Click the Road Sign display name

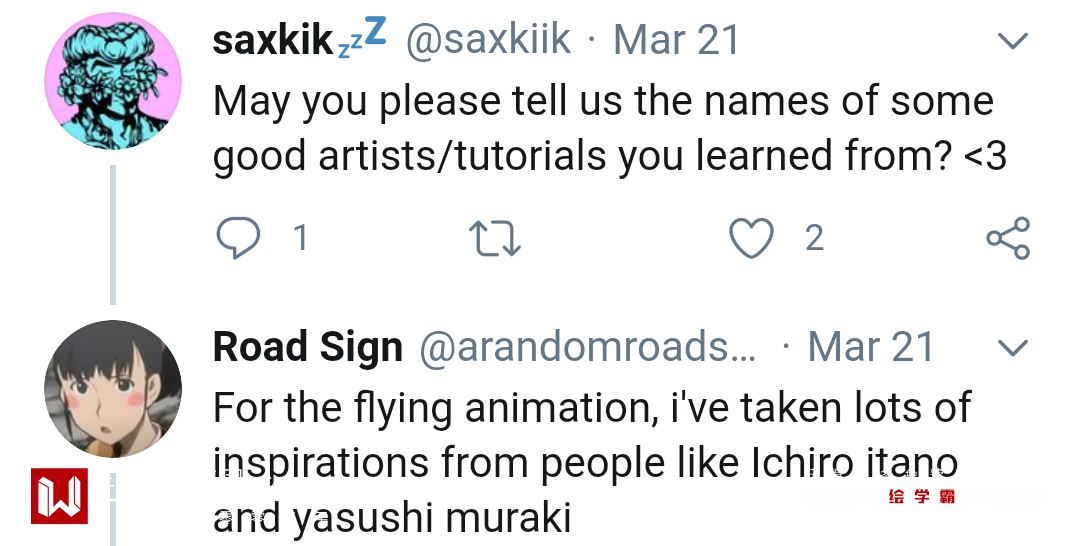click(308, 347)
